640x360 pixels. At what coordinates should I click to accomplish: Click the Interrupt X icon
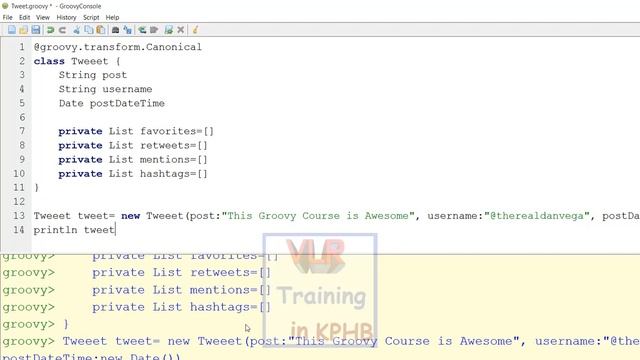(181, 30)
